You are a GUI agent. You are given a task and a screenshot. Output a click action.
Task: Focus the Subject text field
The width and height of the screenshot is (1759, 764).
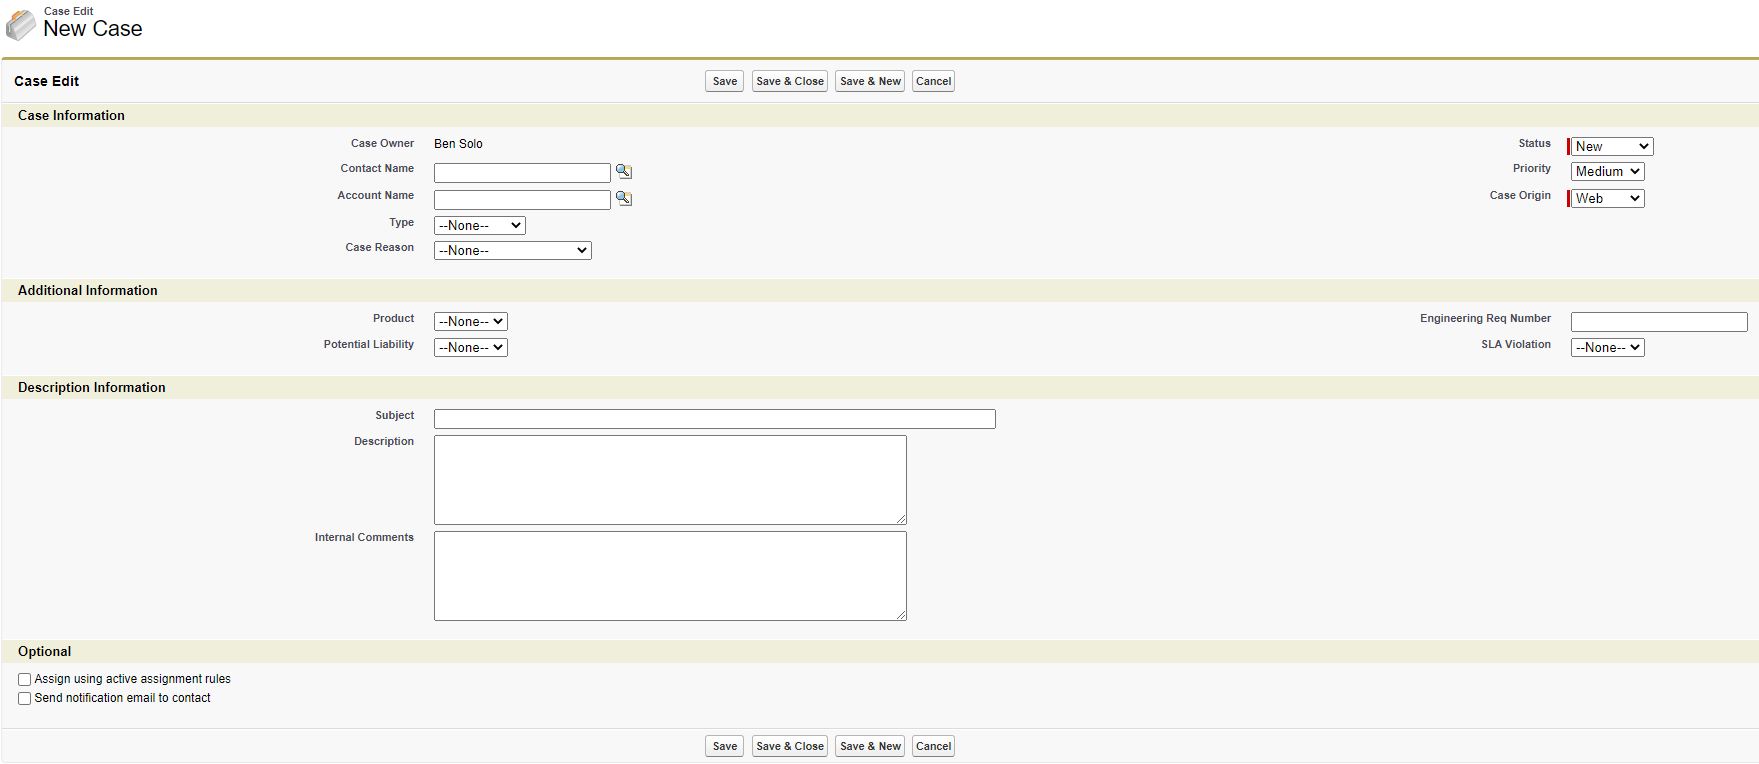point(714,419)
